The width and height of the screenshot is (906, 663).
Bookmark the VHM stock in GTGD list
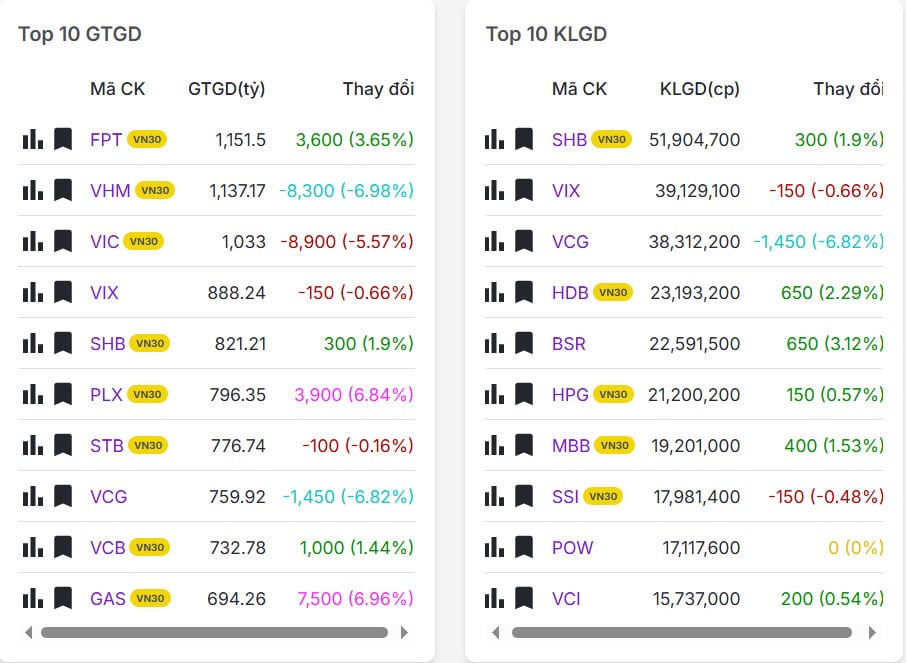(63, 190)
